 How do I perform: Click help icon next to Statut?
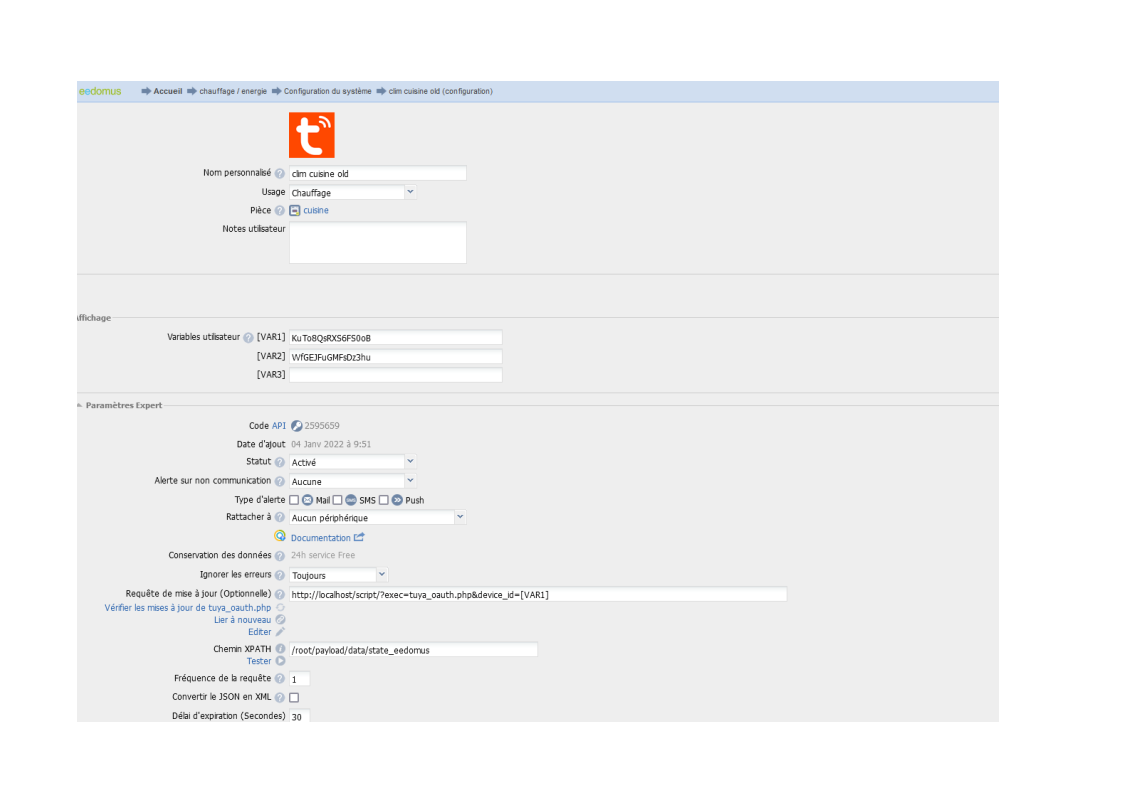[x=280, y=462]
